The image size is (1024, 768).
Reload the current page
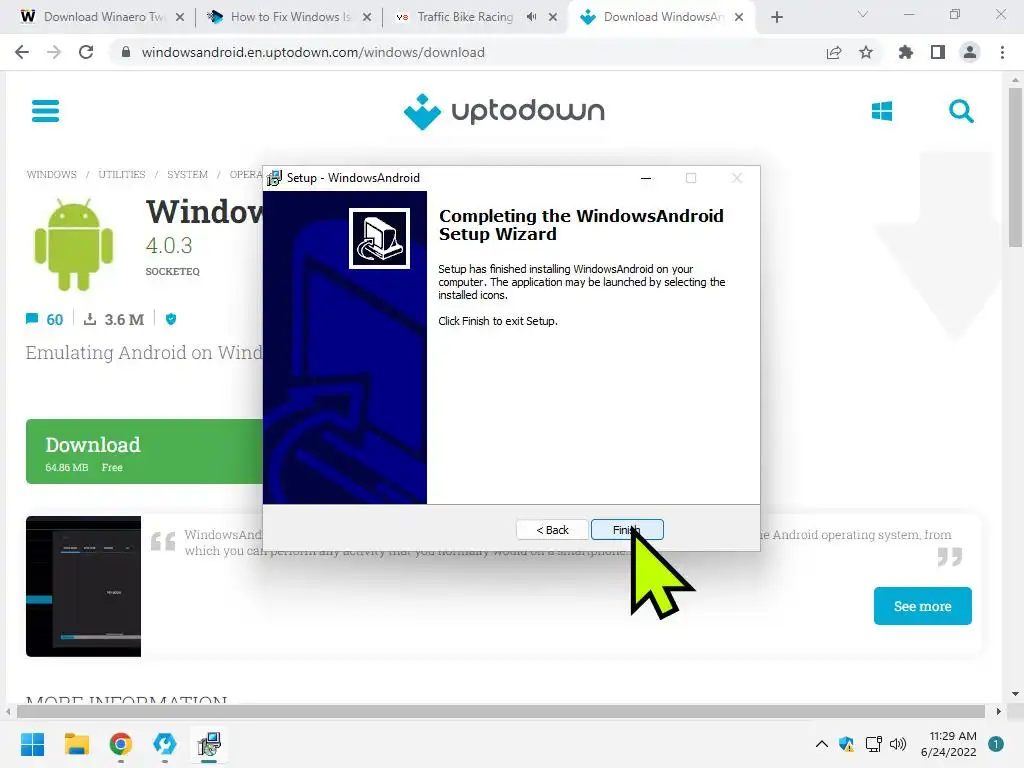point(86,52)
